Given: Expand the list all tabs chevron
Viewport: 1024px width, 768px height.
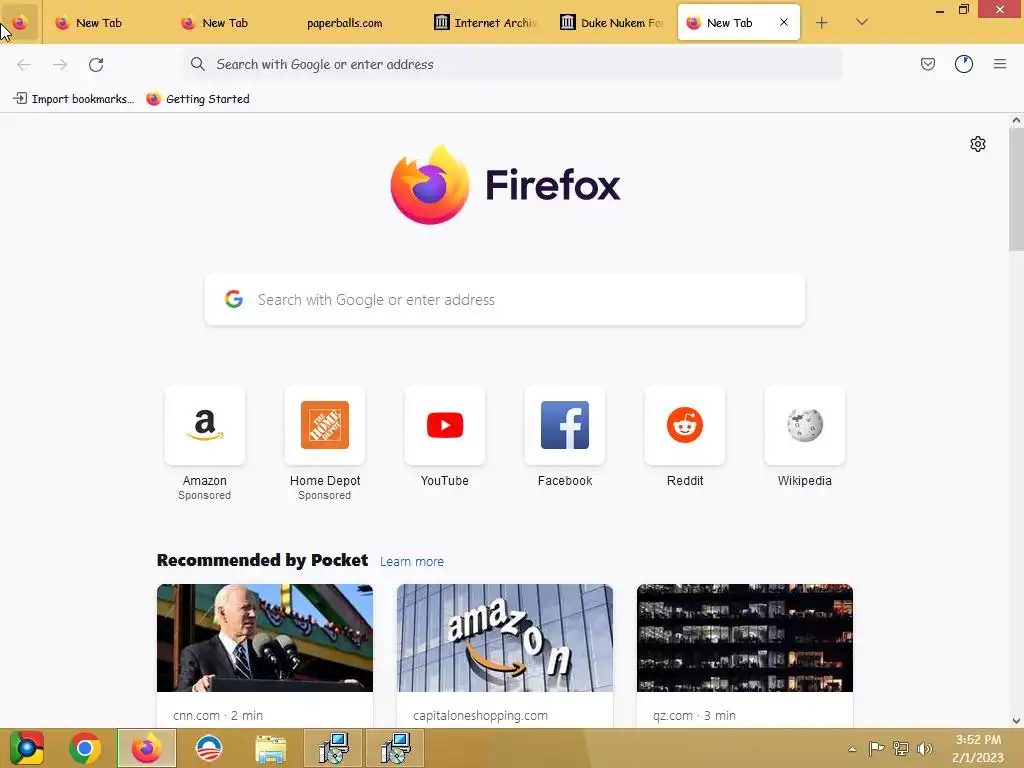Looking at the screenshot, I should 862,23.
